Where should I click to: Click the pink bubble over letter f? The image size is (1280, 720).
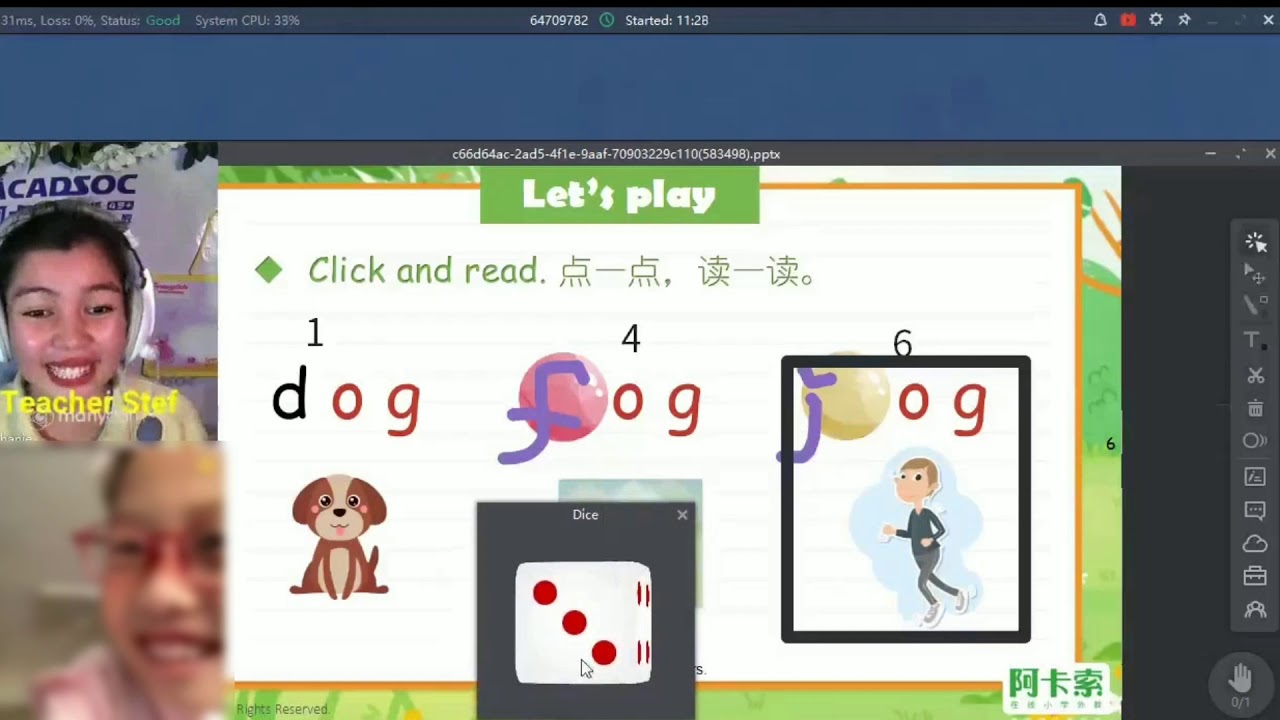point(562,397)
